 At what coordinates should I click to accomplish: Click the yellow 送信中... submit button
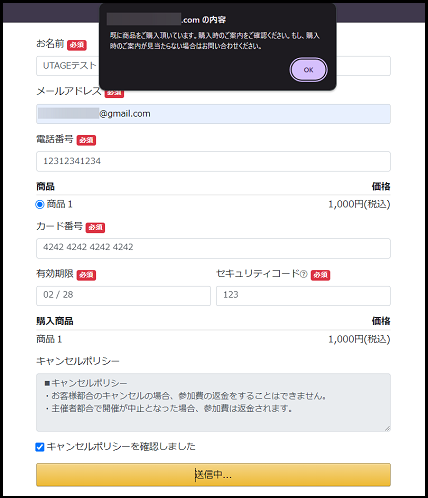(213, 475)
